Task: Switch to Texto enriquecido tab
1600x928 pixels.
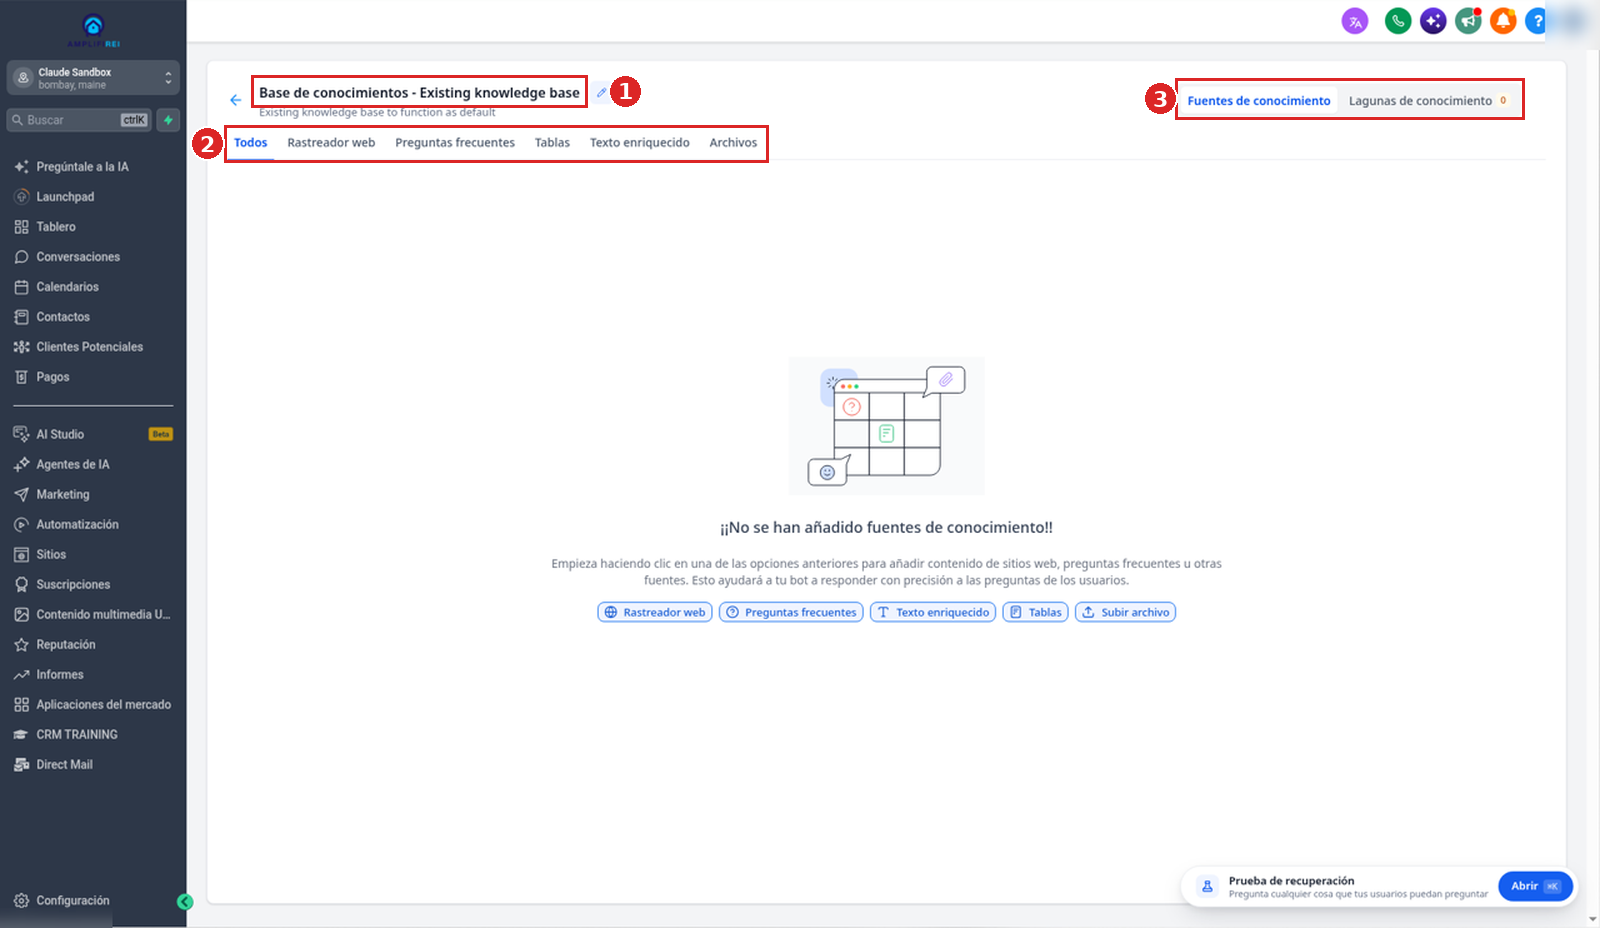Action: [640, 143]
